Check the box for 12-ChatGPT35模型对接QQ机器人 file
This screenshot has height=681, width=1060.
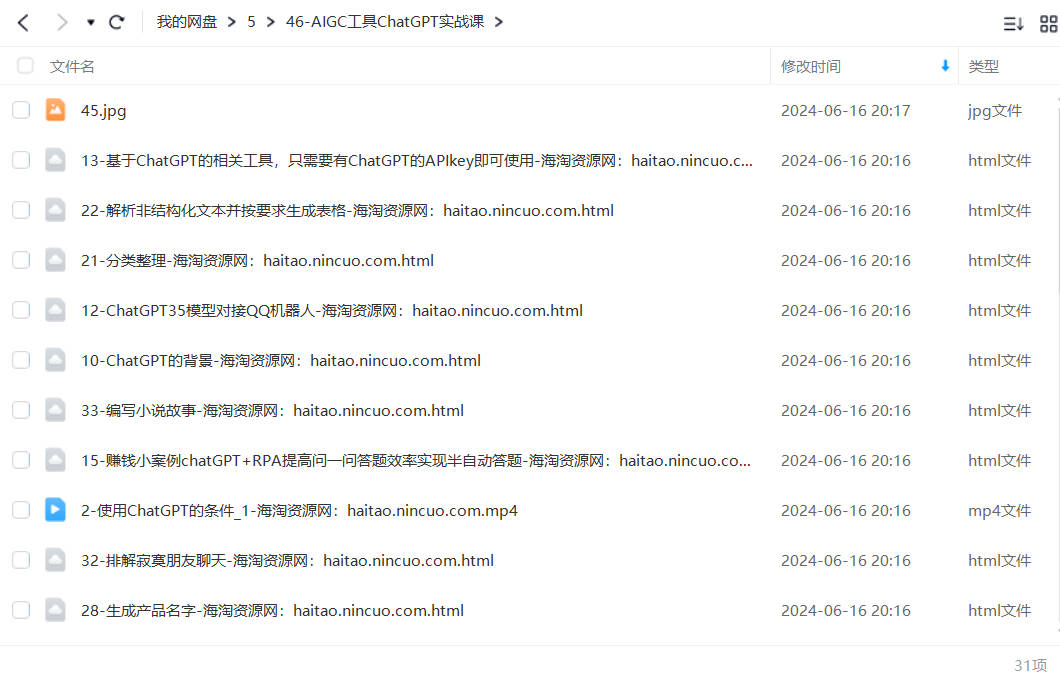click(21, 310)
